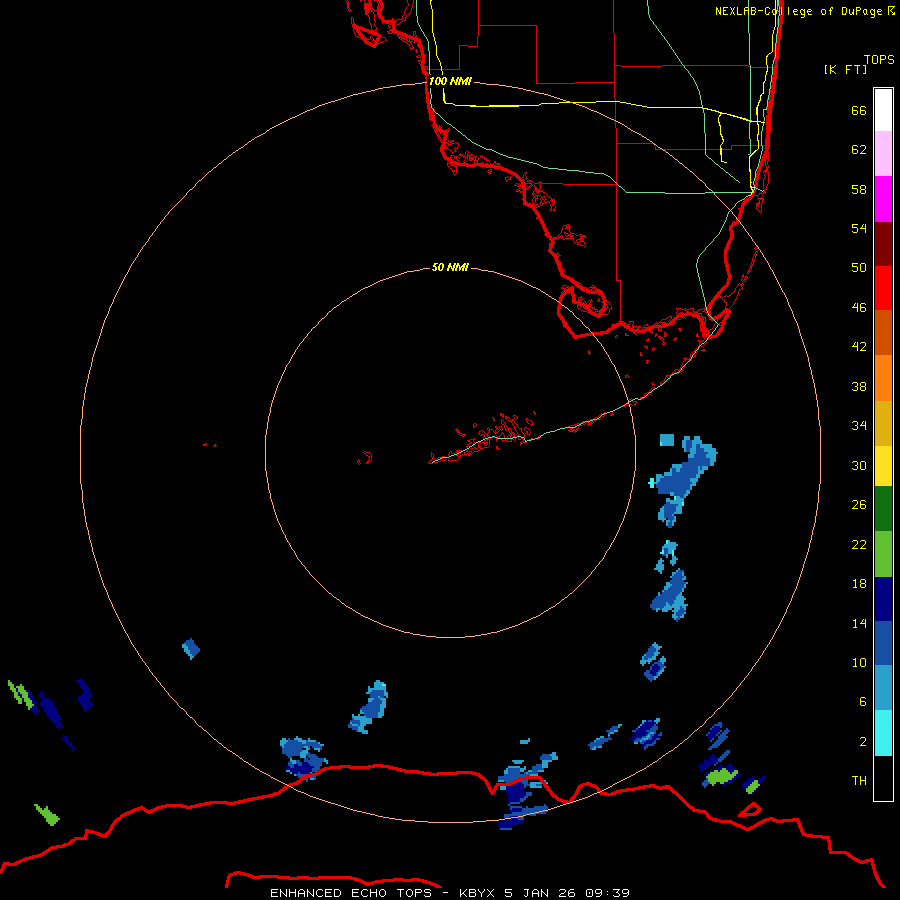
Task: Click the "100 NMI" range ring label
Action: click(x=450, y=81)
